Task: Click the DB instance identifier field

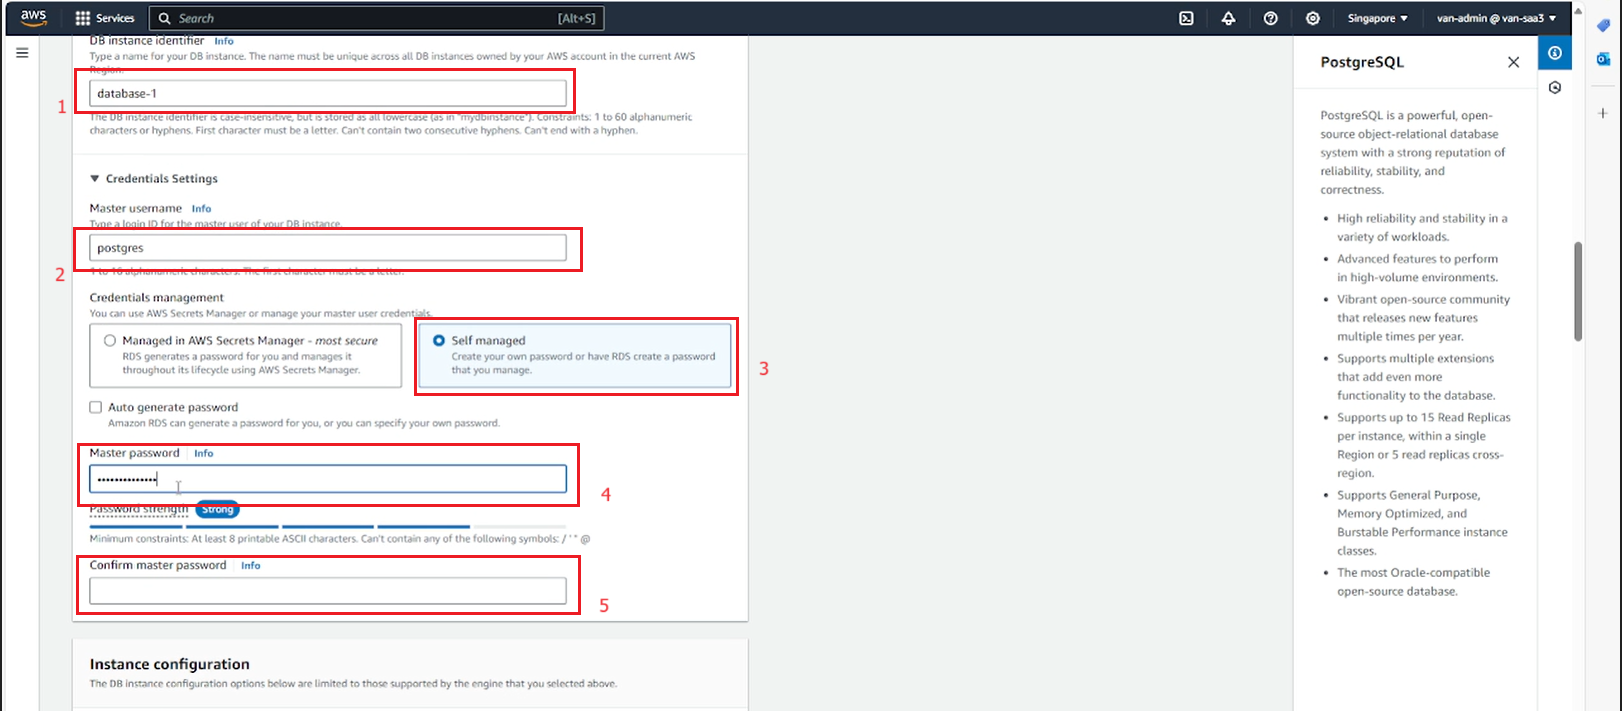Action: (328, 93)
